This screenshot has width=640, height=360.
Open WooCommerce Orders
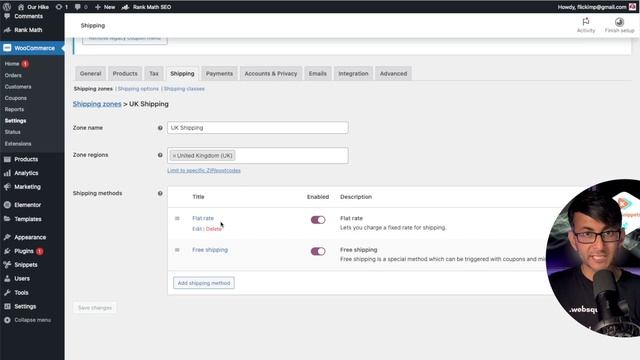click(x=13, y=75)
